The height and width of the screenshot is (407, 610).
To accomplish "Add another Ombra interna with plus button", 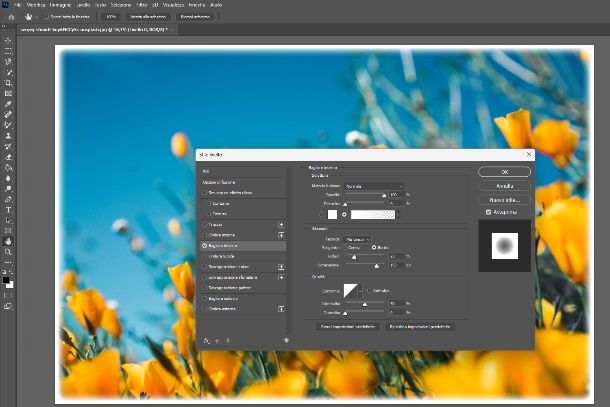I will click(x=281, y=235).
